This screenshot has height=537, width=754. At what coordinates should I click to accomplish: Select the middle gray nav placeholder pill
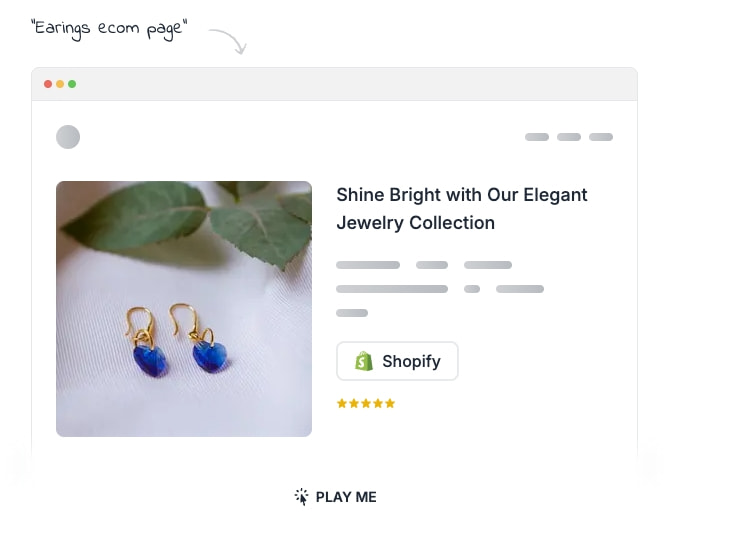(569, 137)
